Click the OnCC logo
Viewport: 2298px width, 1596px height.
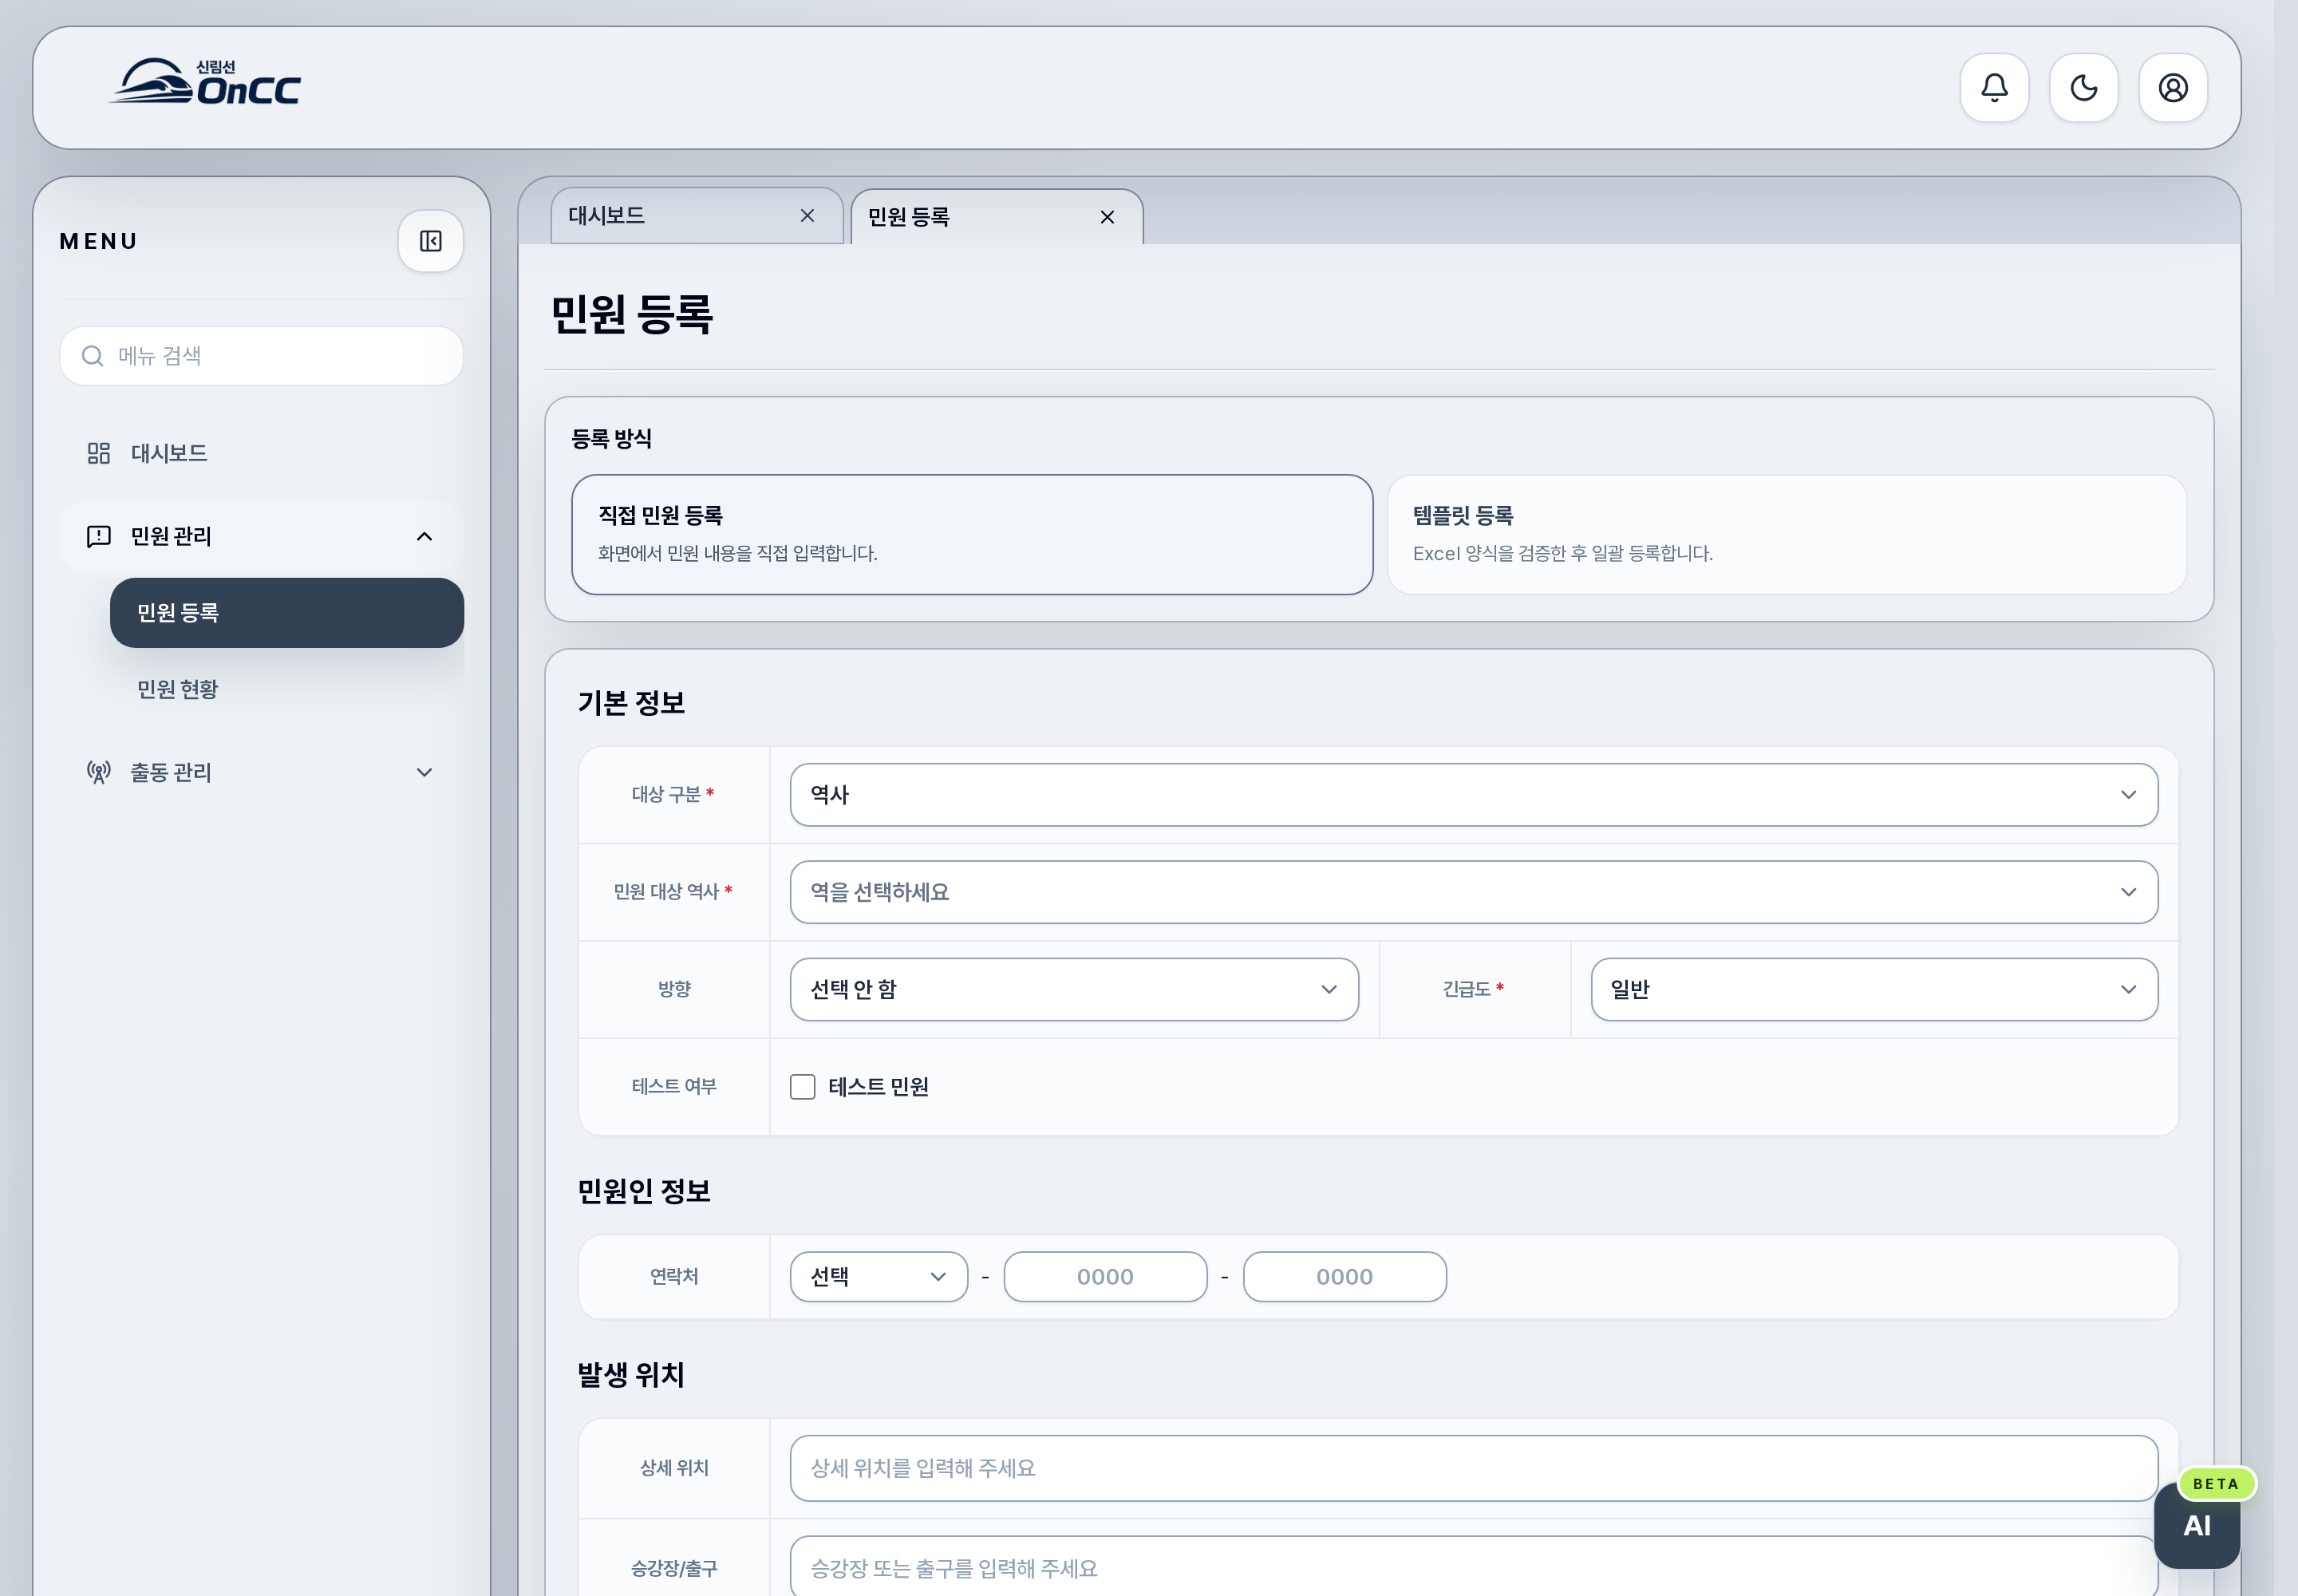coord(205,82)
